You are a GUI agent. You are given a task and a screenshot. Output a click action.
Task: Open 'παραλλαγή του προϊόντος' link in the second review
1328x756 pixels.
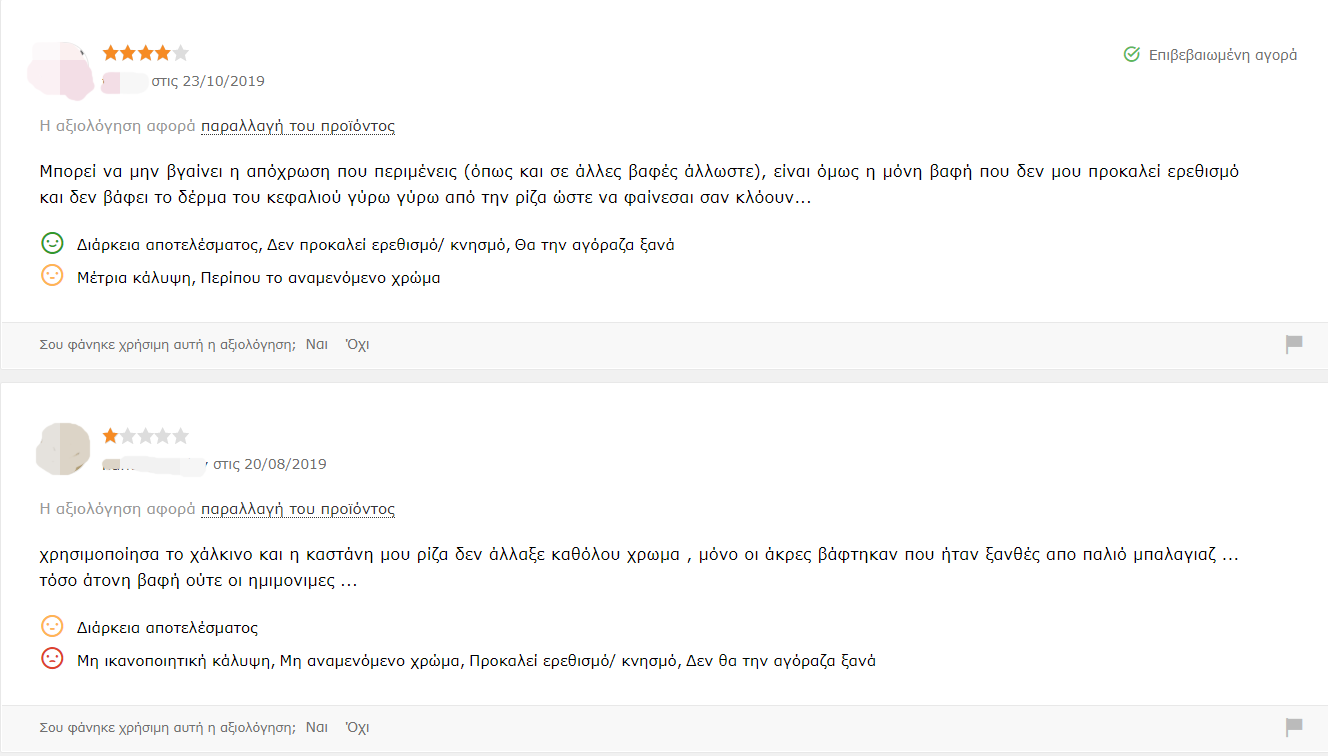pyautogui.click(x=298, y=509)
